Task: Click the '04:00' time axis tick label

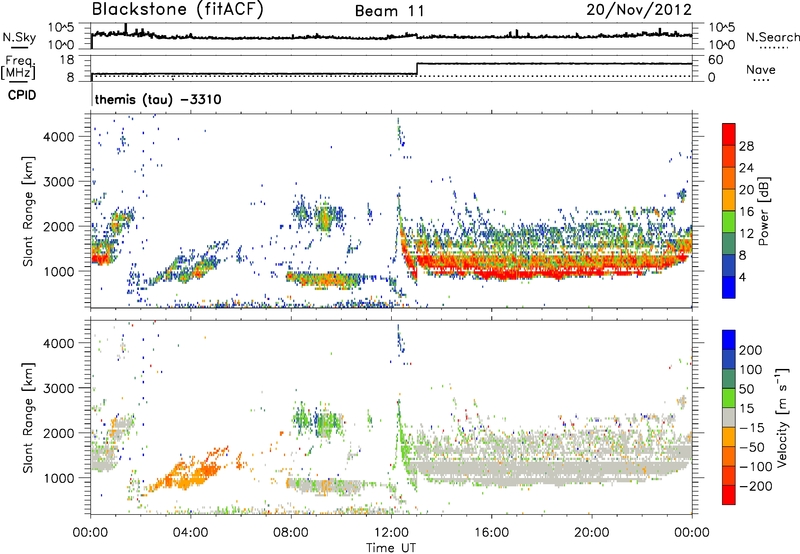Action: (190, 533)
